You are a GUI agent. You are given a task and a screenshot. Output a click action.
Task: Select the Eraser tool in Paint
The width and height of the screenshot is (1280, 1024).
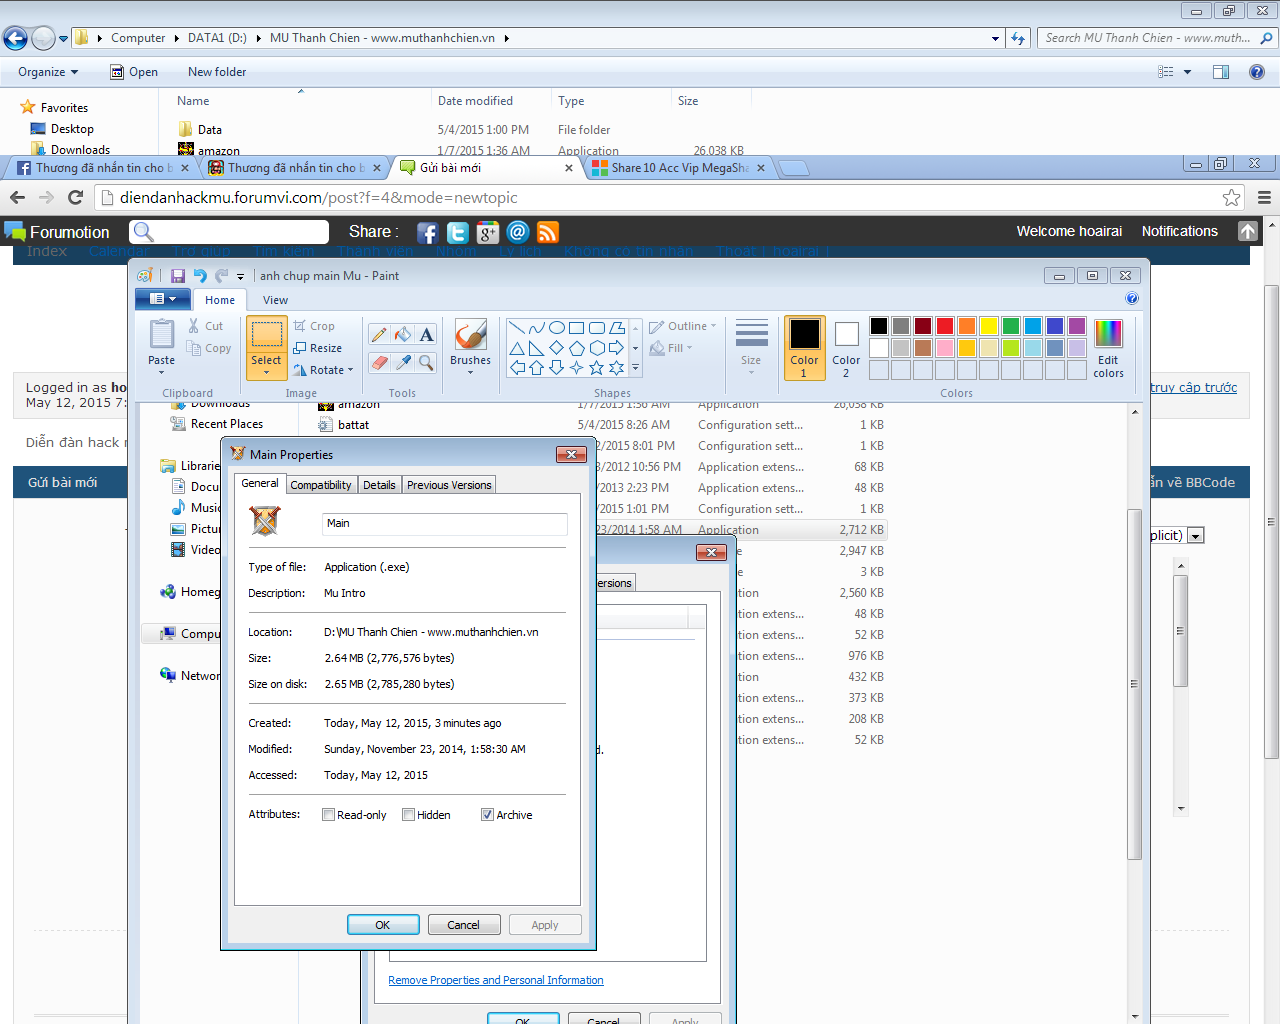point(379,362)
